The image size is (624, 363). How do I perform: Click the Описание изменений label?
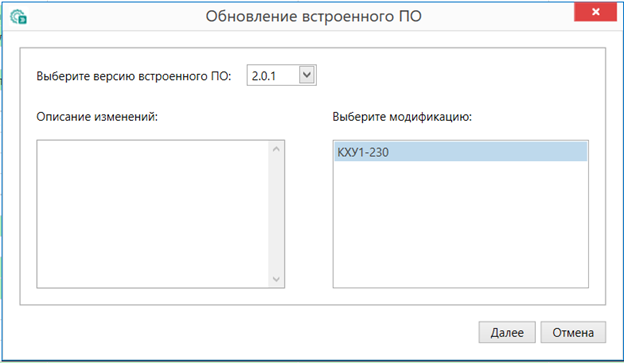(x=97, y=117)
